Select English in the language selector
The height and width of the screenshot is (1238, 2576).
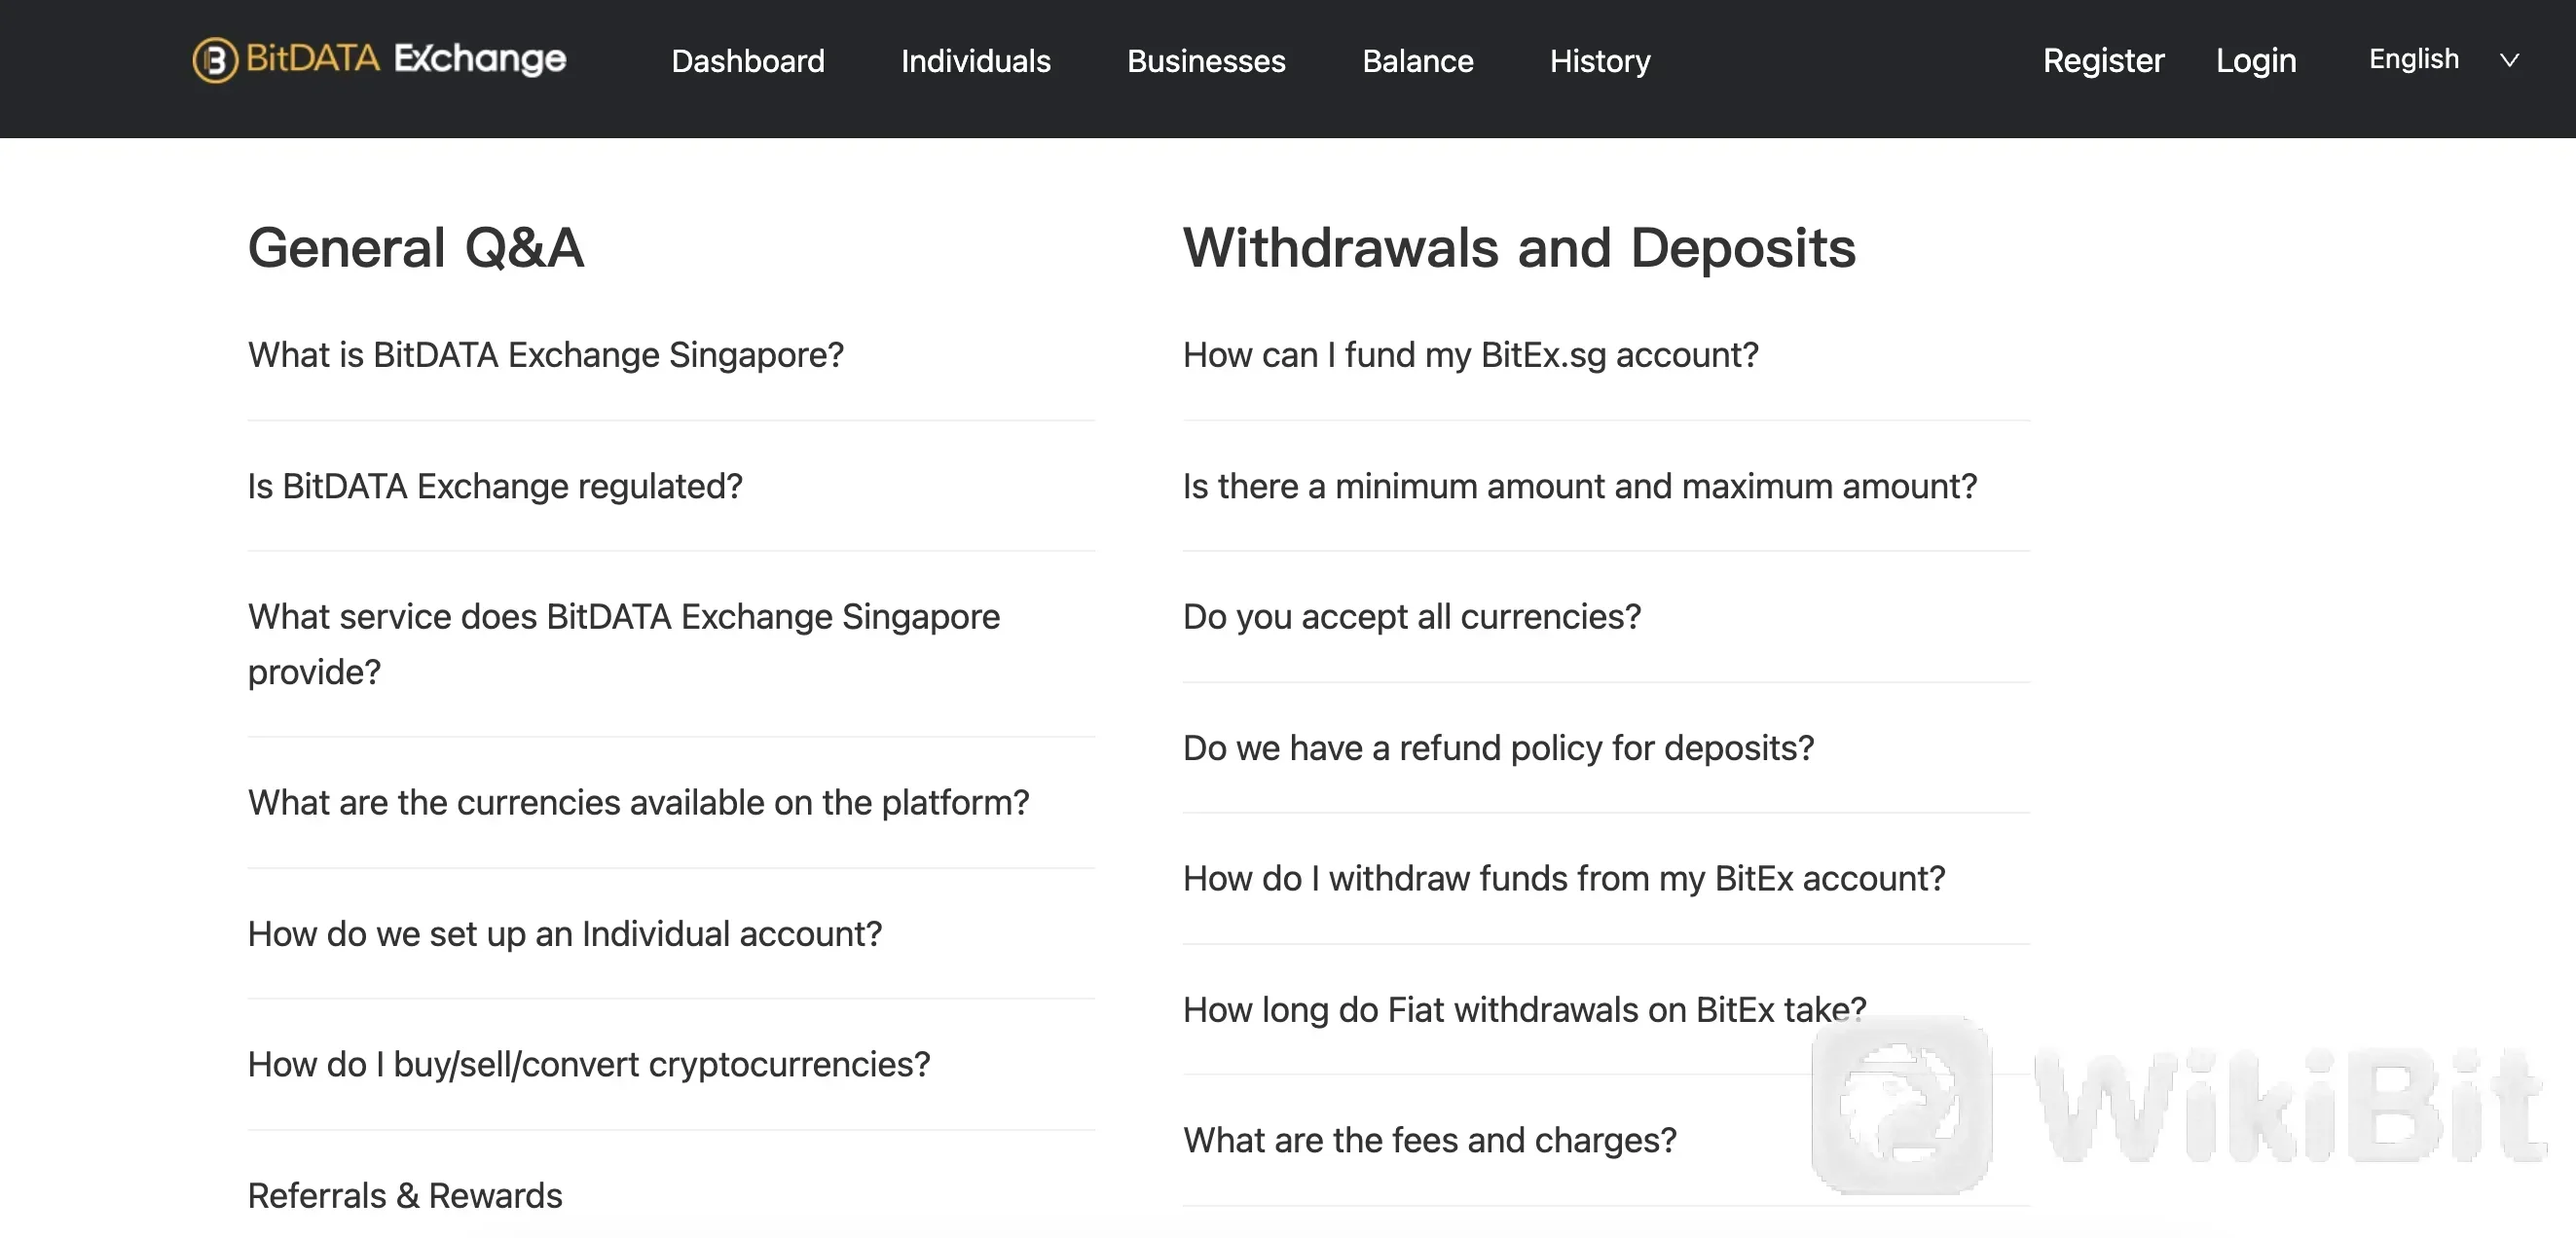coord(2413,59)
